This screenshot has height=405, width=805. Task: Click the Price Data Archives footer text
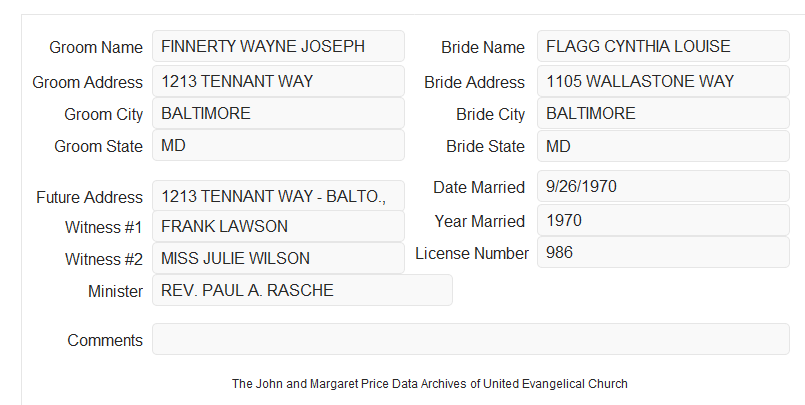coord(430,384)
